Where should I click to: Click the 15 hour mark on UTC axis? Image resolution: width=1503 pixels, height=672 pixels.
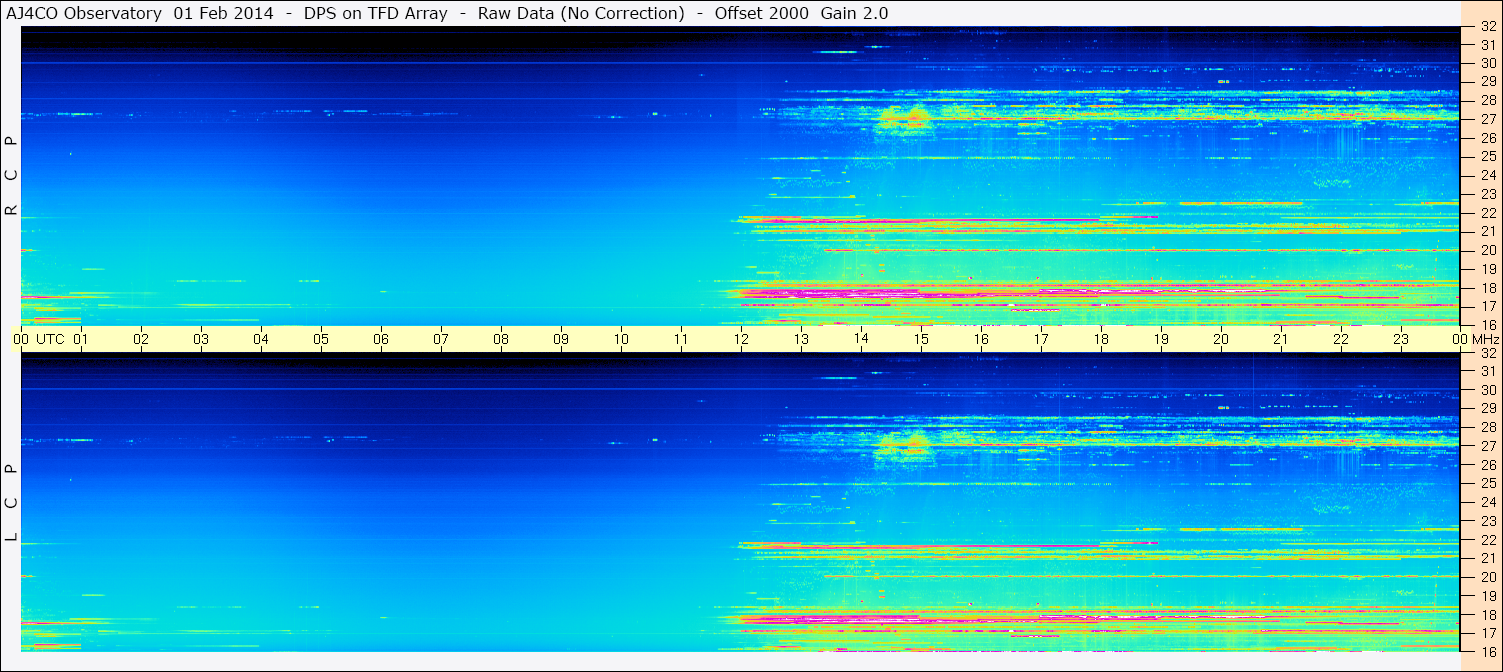[x=921, y=339]
